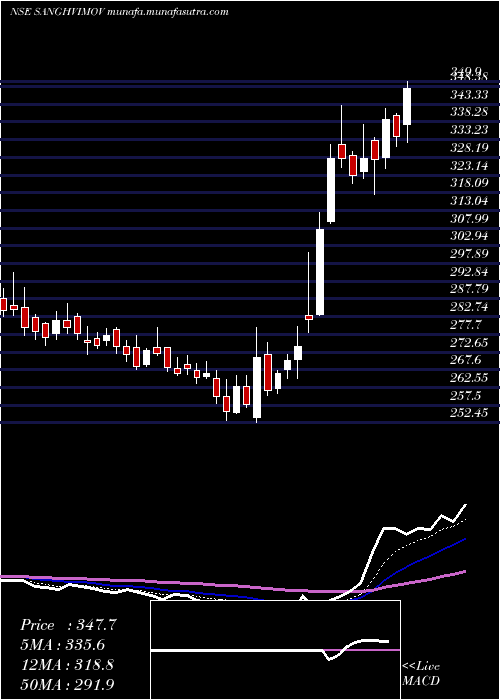Click the 282.74 price level label
500x700 pixels.
point(469,307)
